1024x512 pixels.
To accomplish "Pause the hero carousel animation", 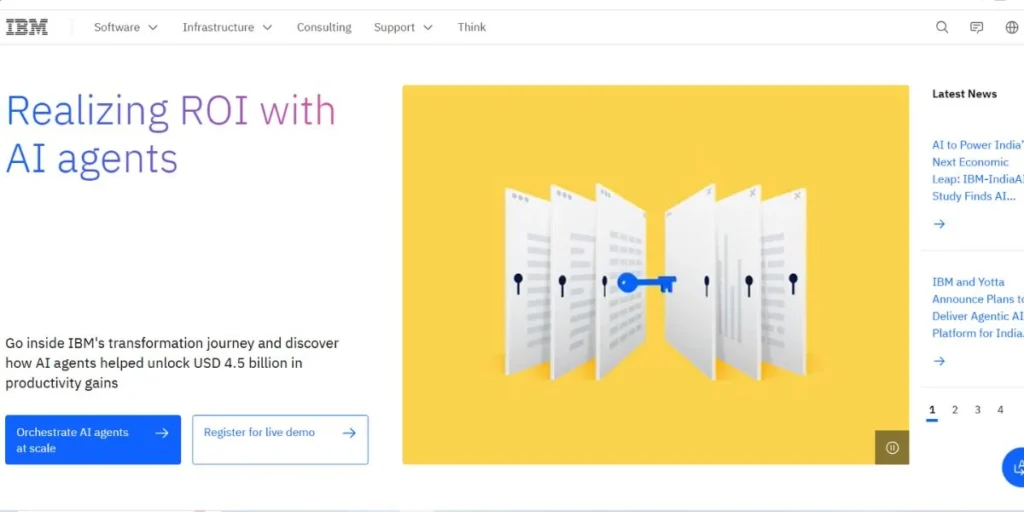I will point(892,447).
